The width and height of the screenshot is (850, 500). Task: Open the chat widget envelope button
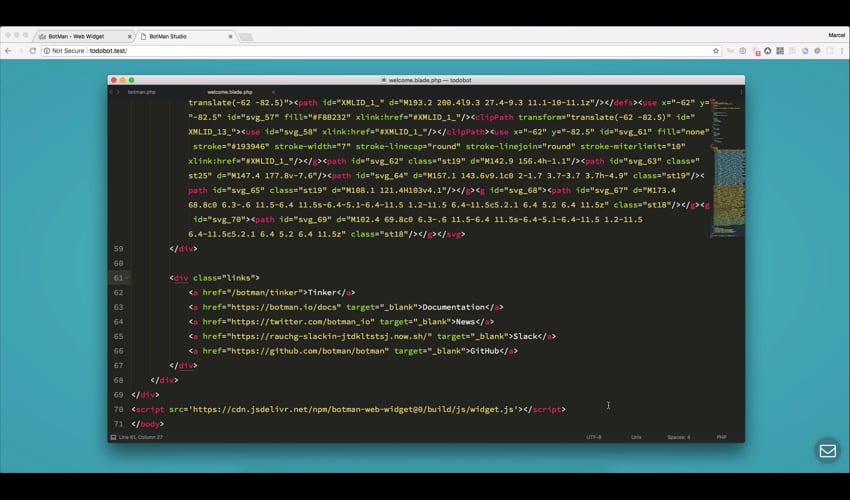coord(827,451)
